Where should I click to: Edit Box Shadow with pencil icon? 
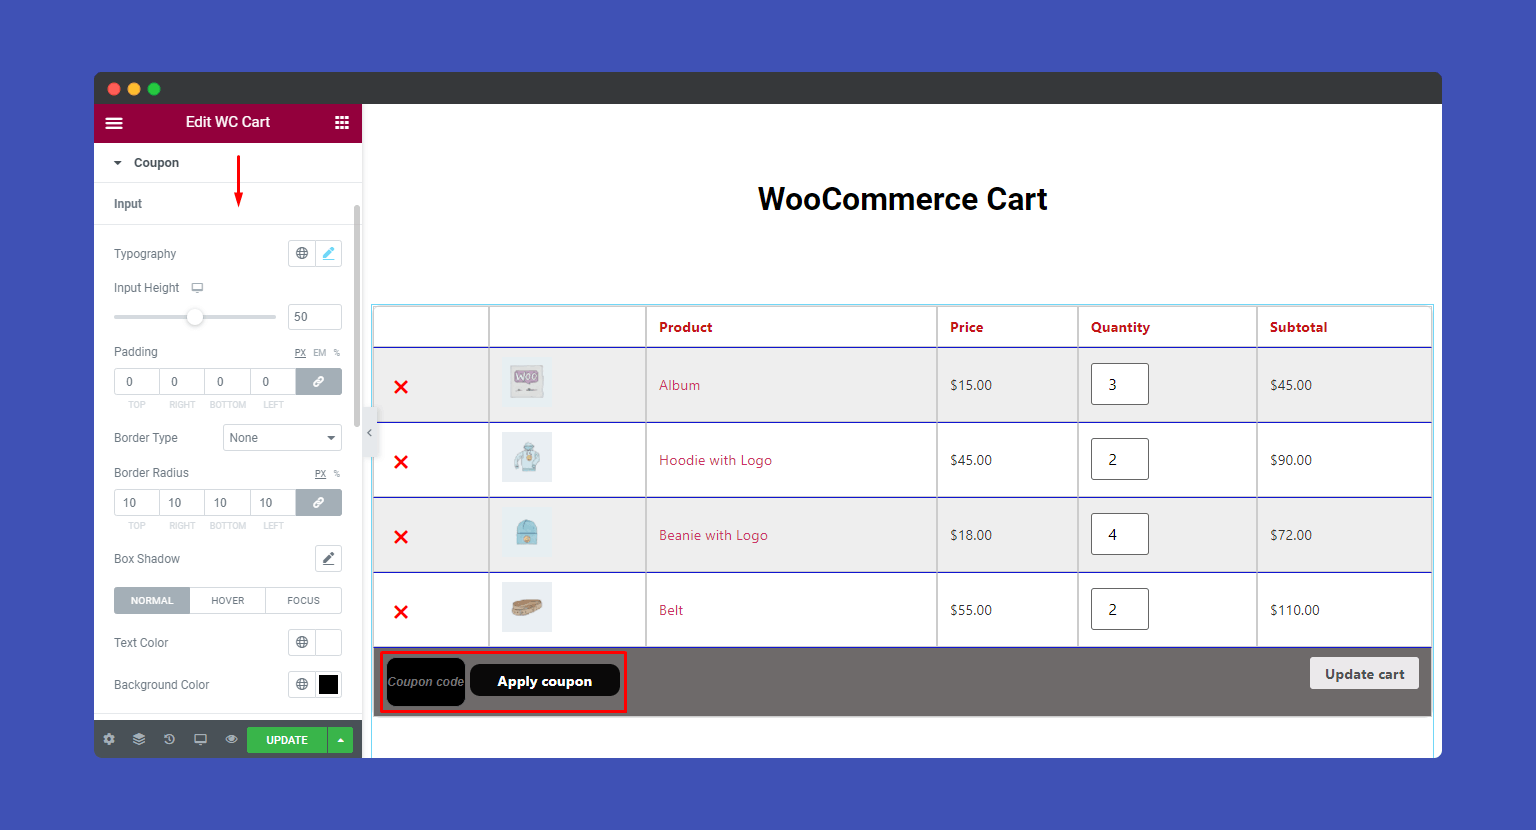328,559
